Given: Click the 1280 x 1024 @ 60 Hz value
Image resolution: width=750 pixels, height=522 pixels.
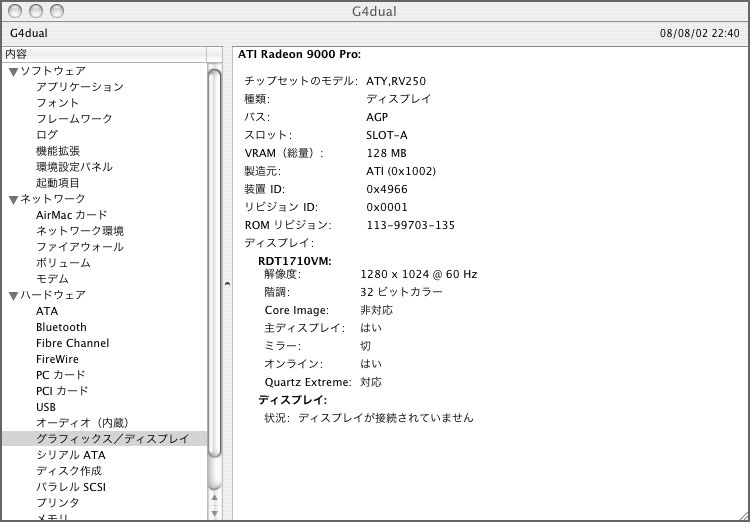Looking at the screenshot, I should click(419, 275).
